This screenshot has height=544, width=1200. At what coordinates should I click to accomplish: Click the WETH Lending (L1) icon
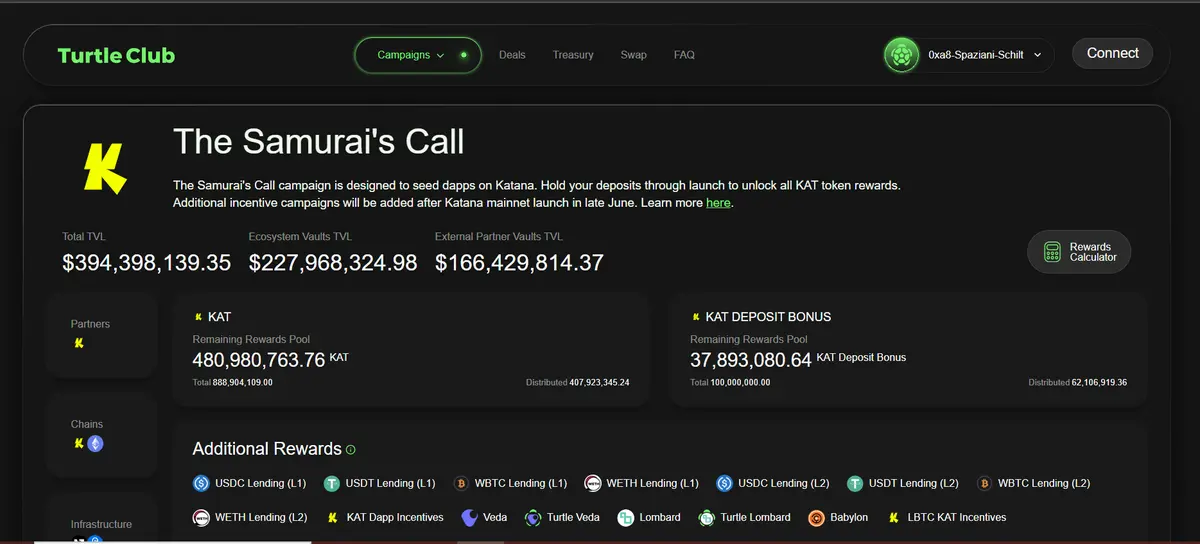click(x=593, y=483)
